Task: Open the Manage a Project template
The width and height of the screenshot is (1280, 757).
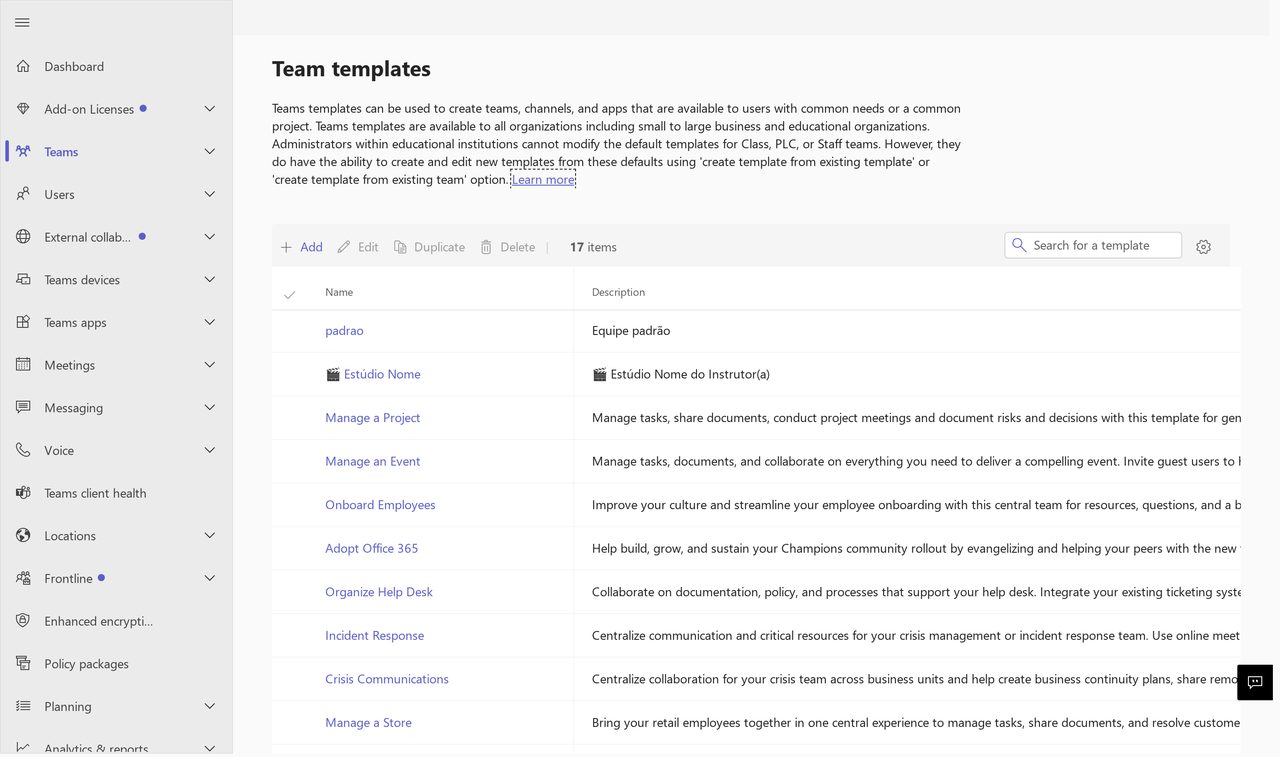Action: [372, 418]
